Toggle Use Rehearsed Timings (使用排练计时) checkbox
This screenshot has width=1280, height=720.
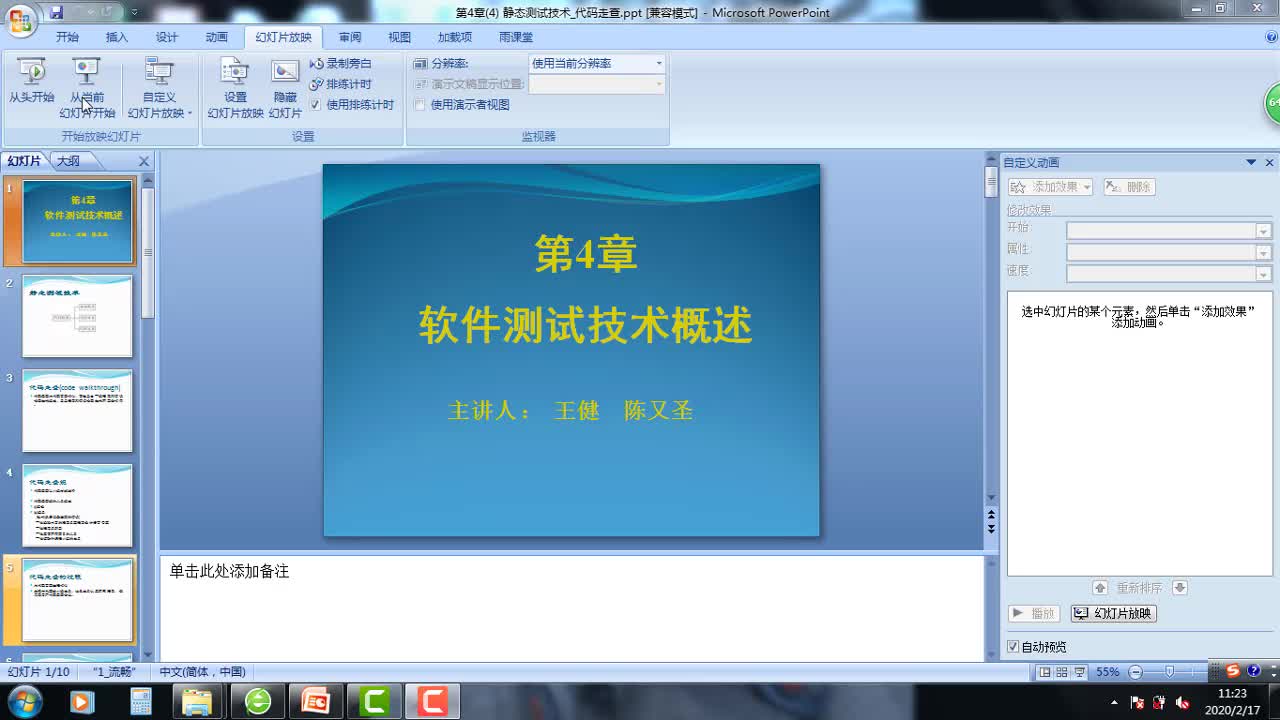pyautogui.click(x=316, y=104)
